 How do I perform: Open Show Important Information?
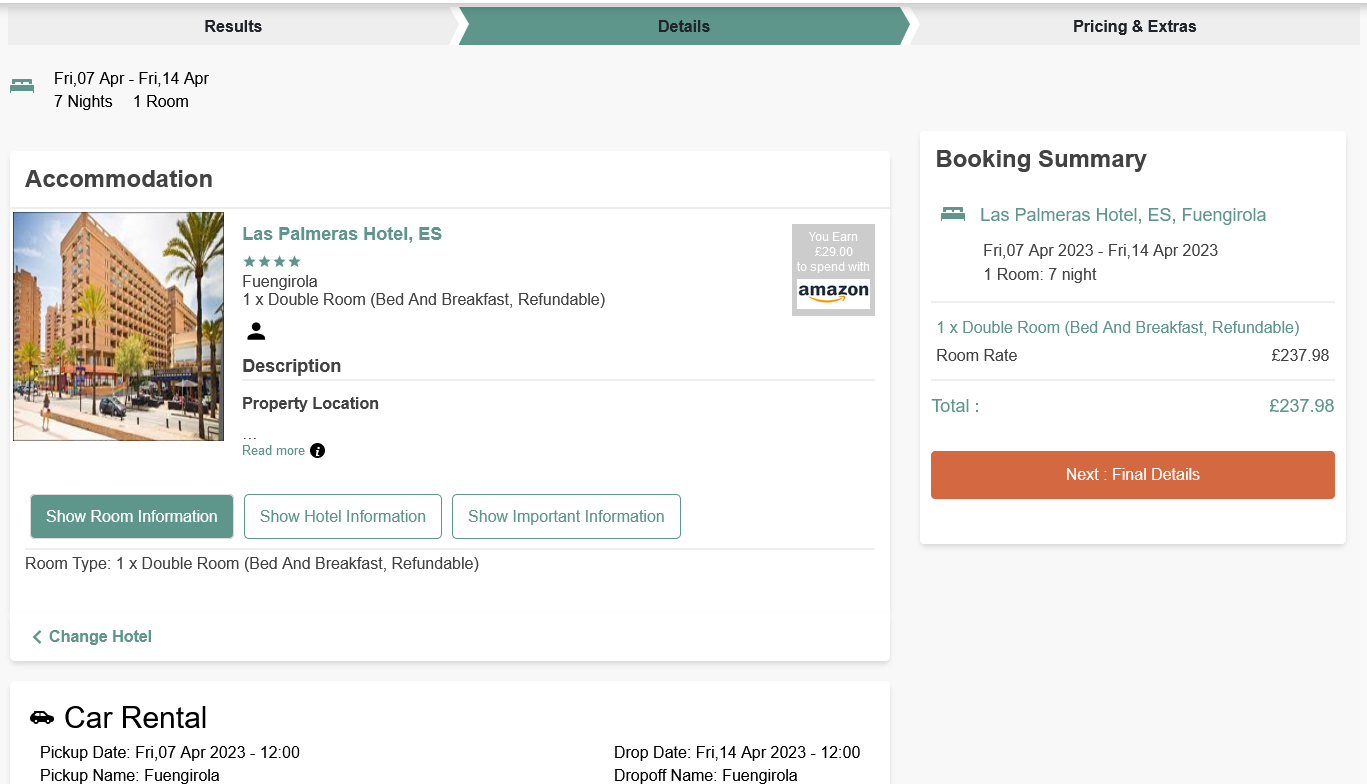[x=566, y=516]
